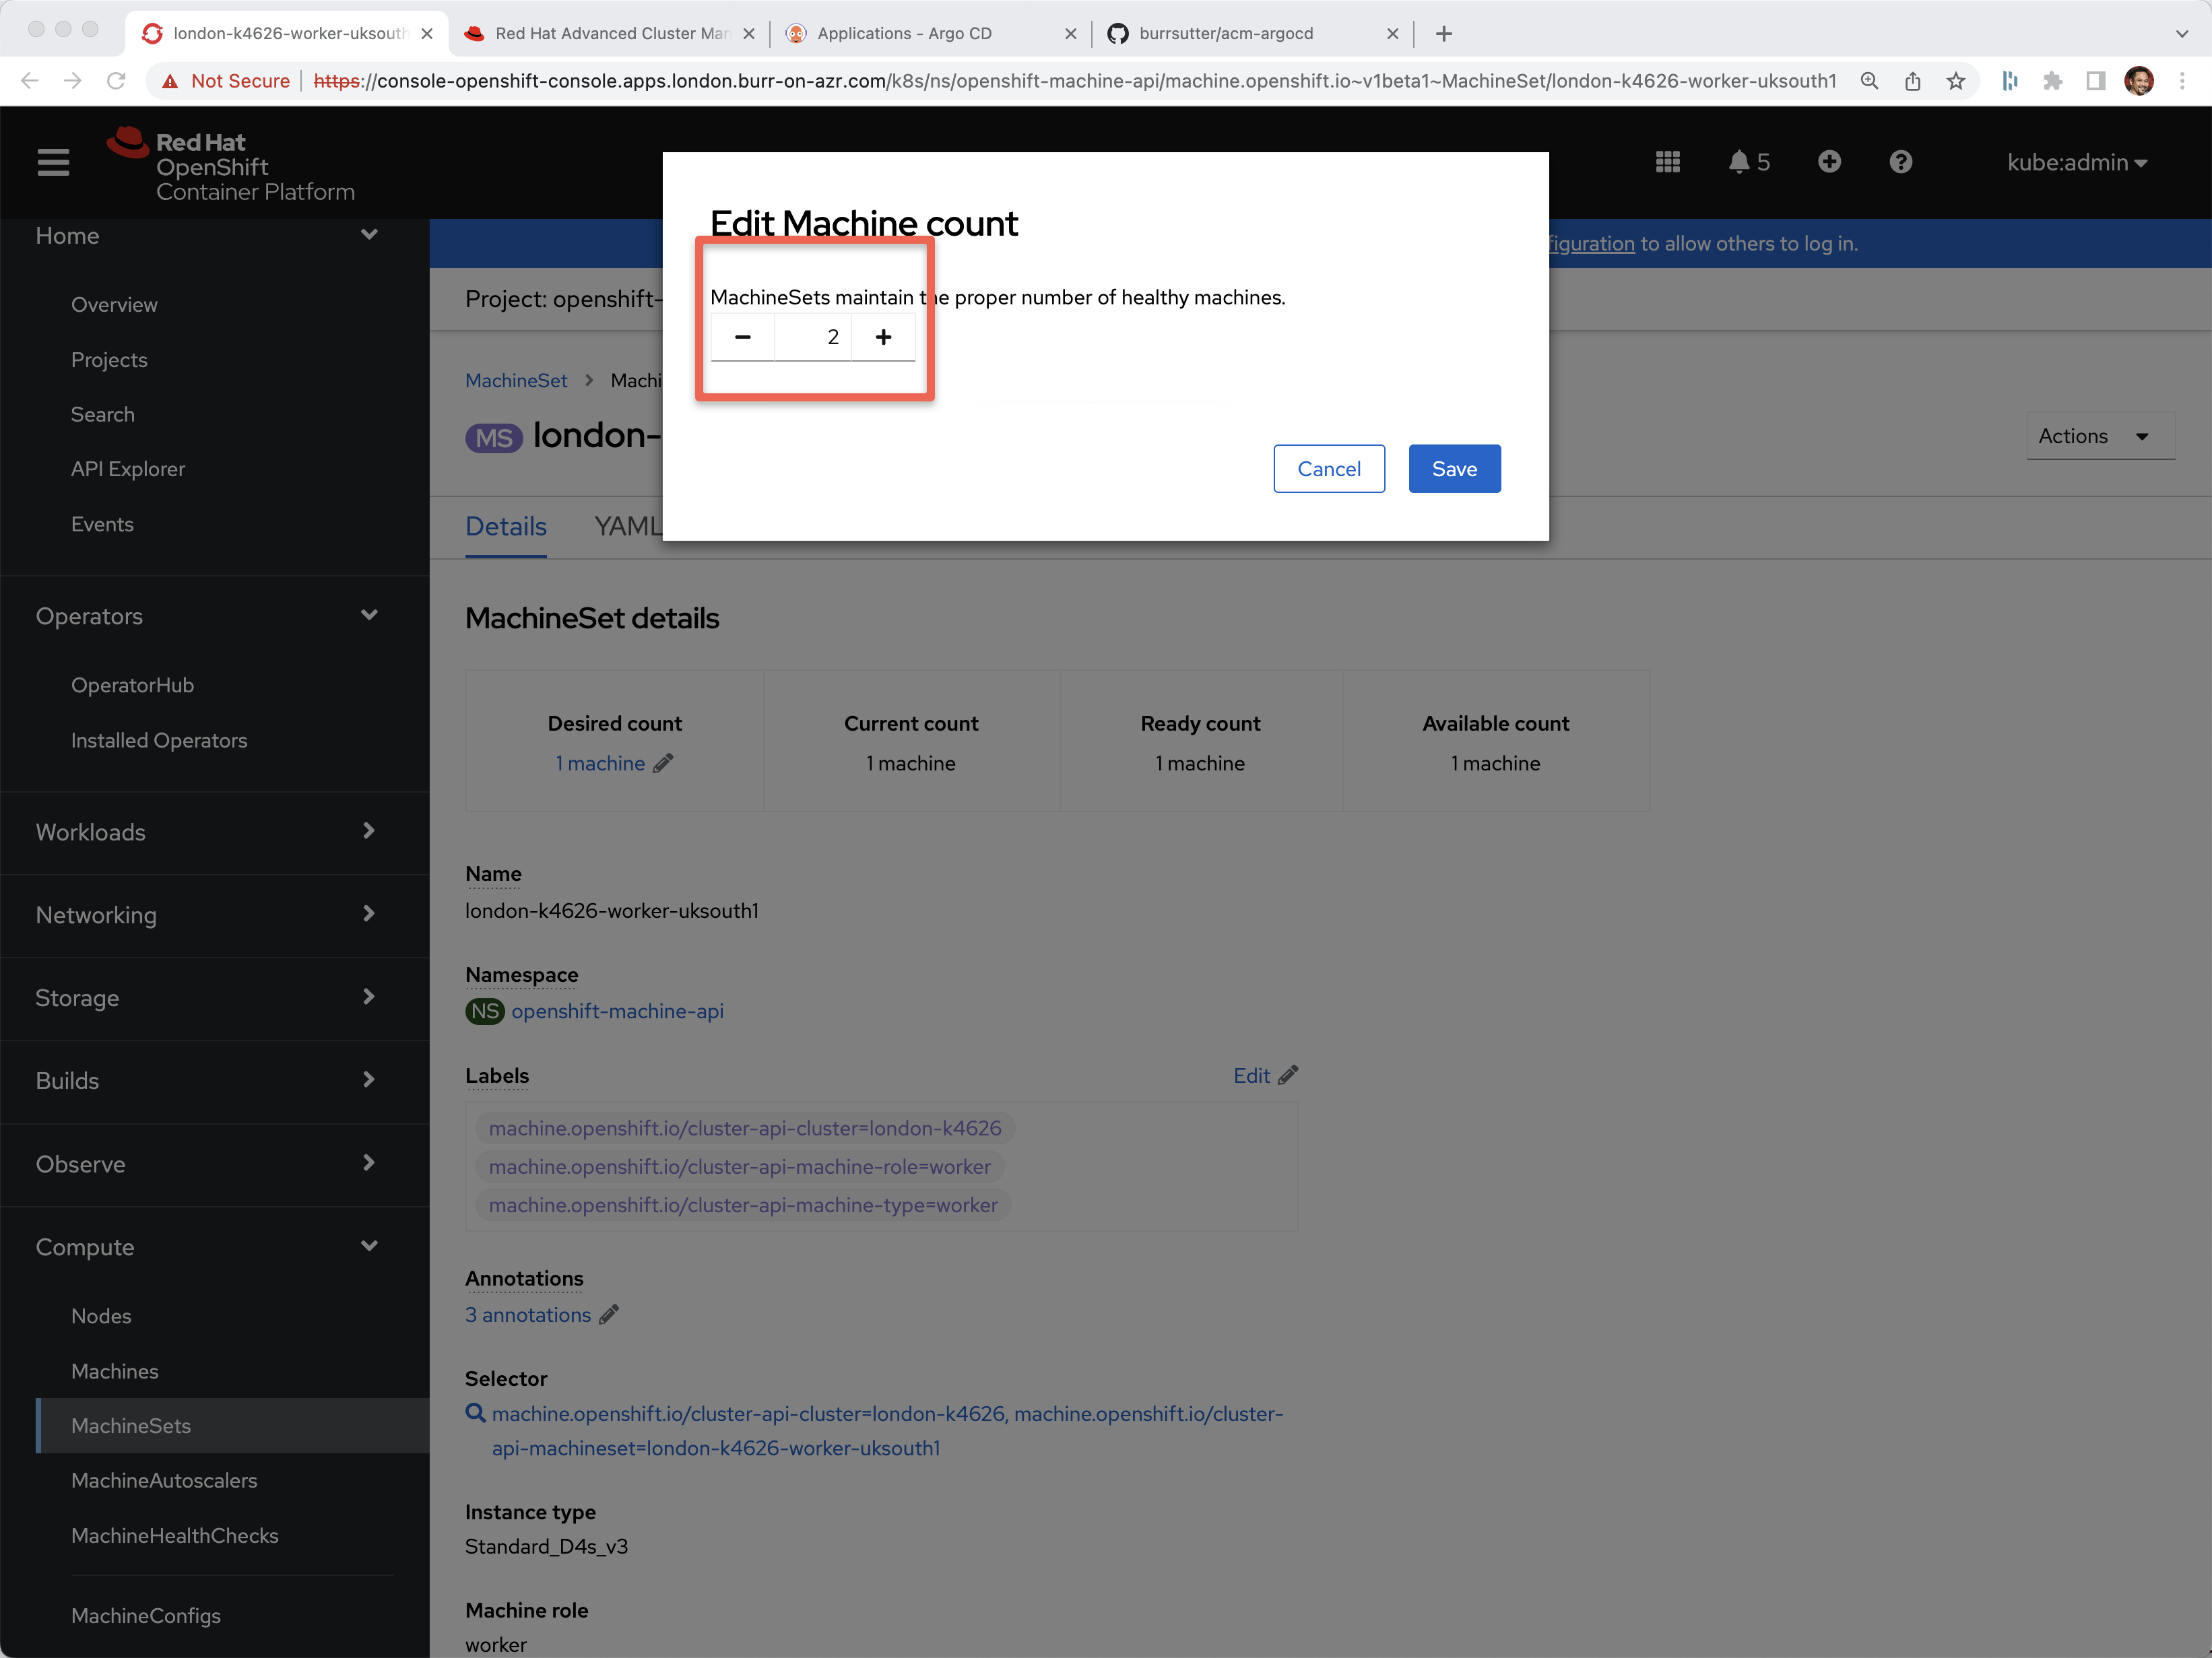
Task: Cancel the Edit Machine count dialog
Action: pyautogui.click(x=1328, y=469)
